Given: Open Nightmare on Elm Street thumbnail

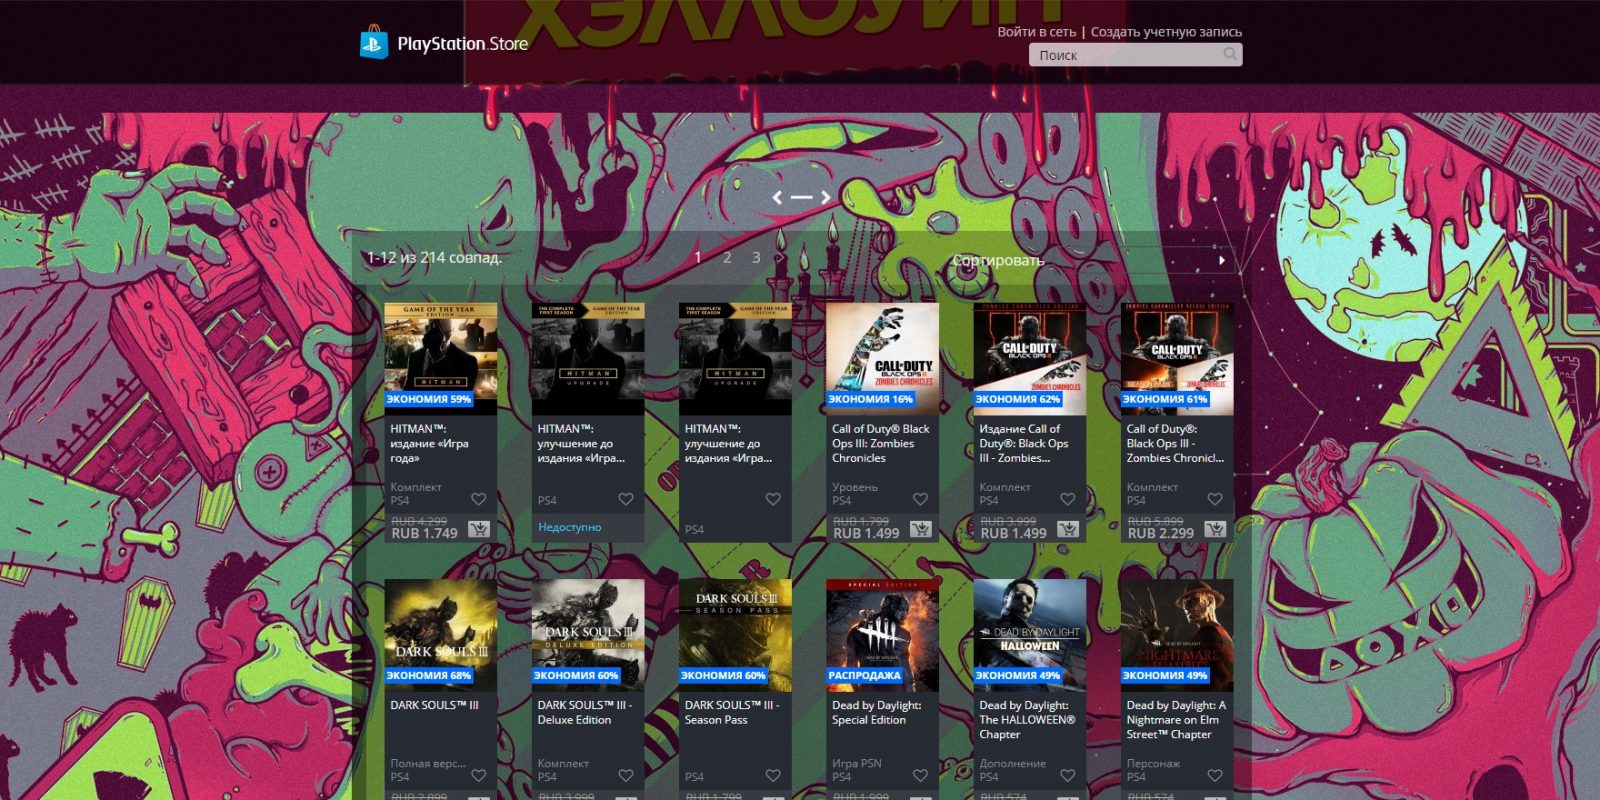Looking at the screenshot, I should [x=1177, y=635].
